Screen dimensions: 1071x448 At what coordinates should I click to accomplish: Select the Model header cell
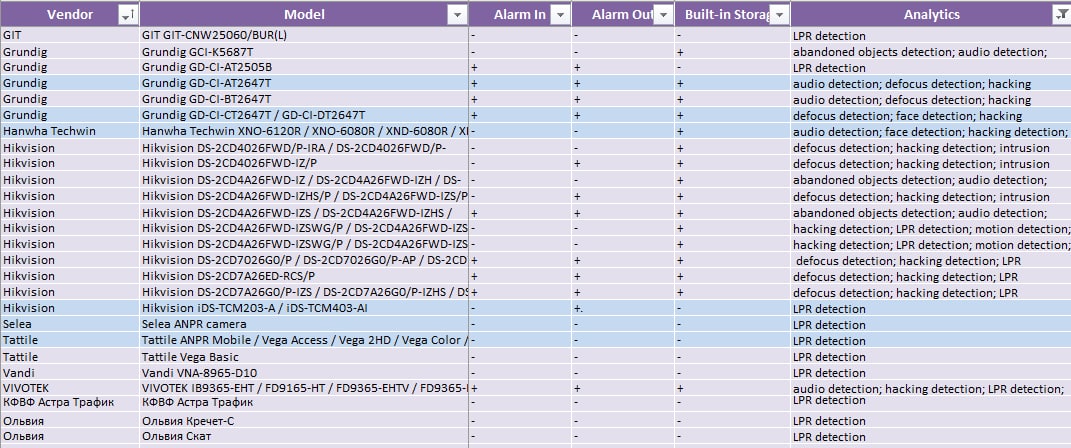click(x=304, y=14)
